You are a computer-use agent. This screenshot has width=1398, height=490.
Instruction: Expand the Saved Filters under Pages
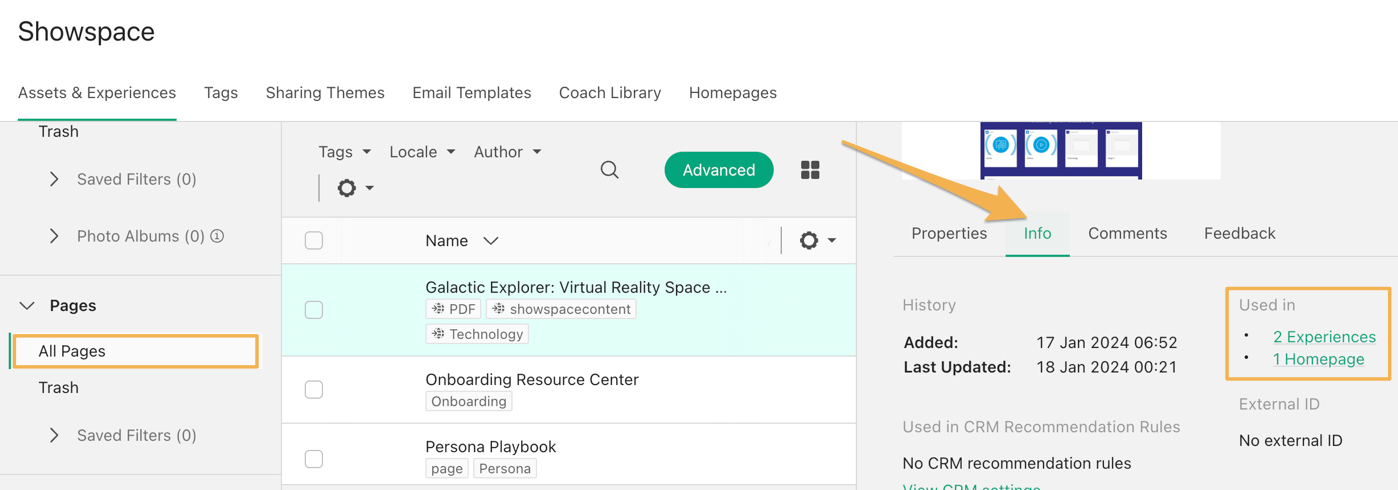coord(54,435)
